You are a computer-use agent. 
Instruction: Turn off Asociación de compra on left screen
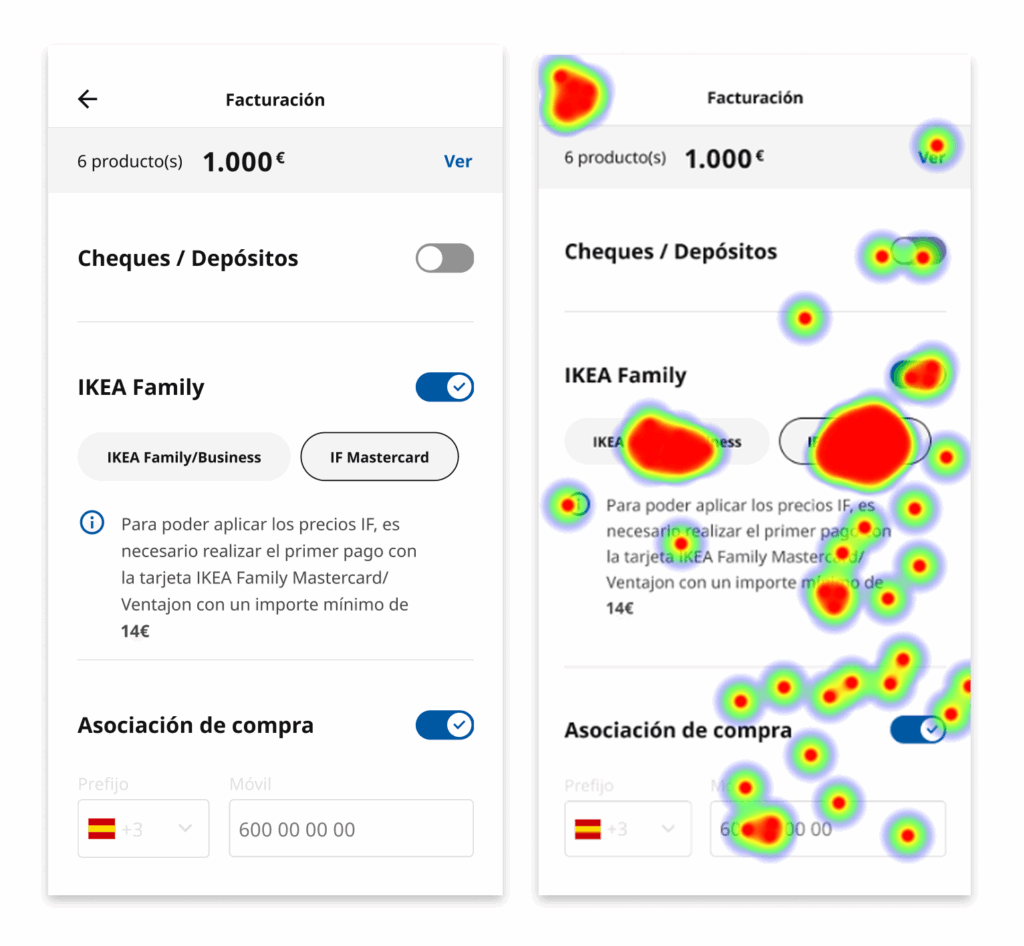click(x=445, y=725)
